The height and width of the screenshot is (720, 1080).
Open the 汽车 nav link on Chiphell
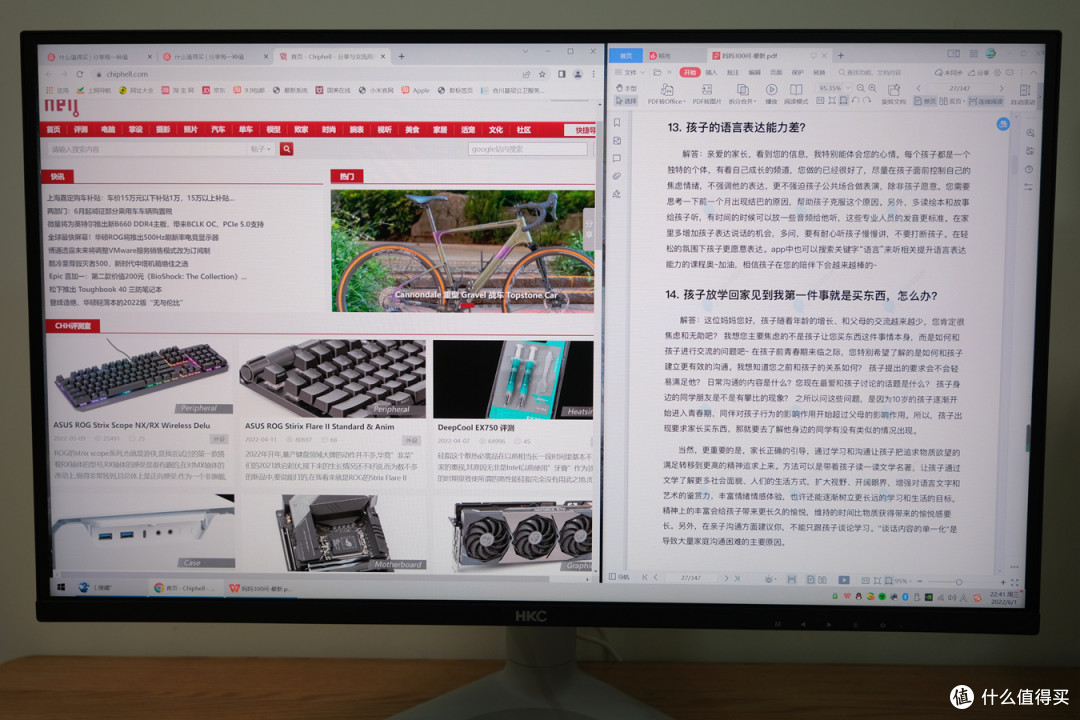(218, 130)
